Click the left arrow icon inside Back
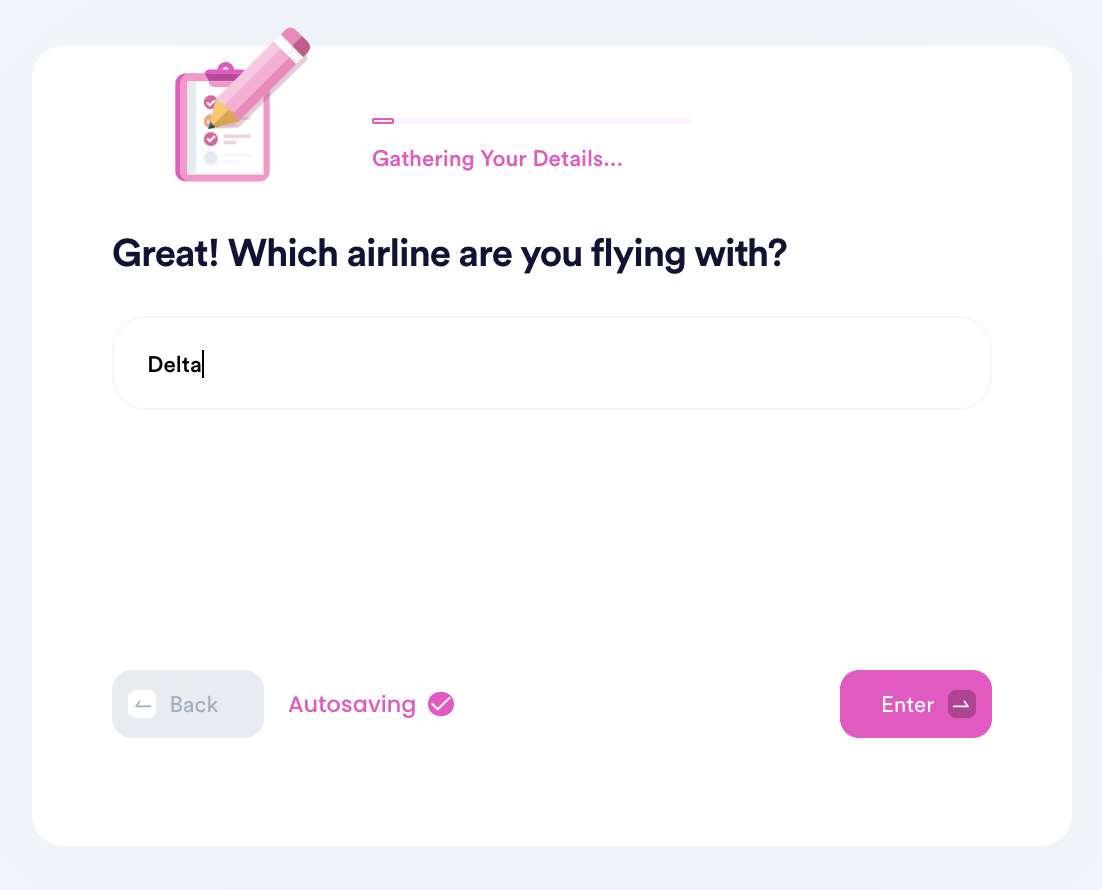The width and height of the screenshot is (1102, 890). 142,704
